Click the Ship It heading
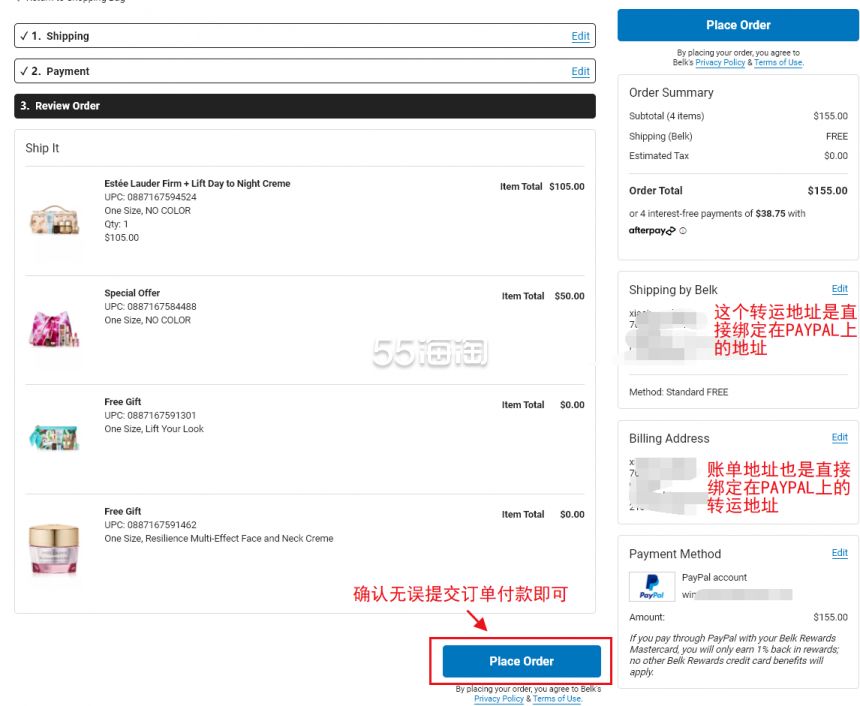This screenshot has height=706, width=860. click(x=42, y=148)
